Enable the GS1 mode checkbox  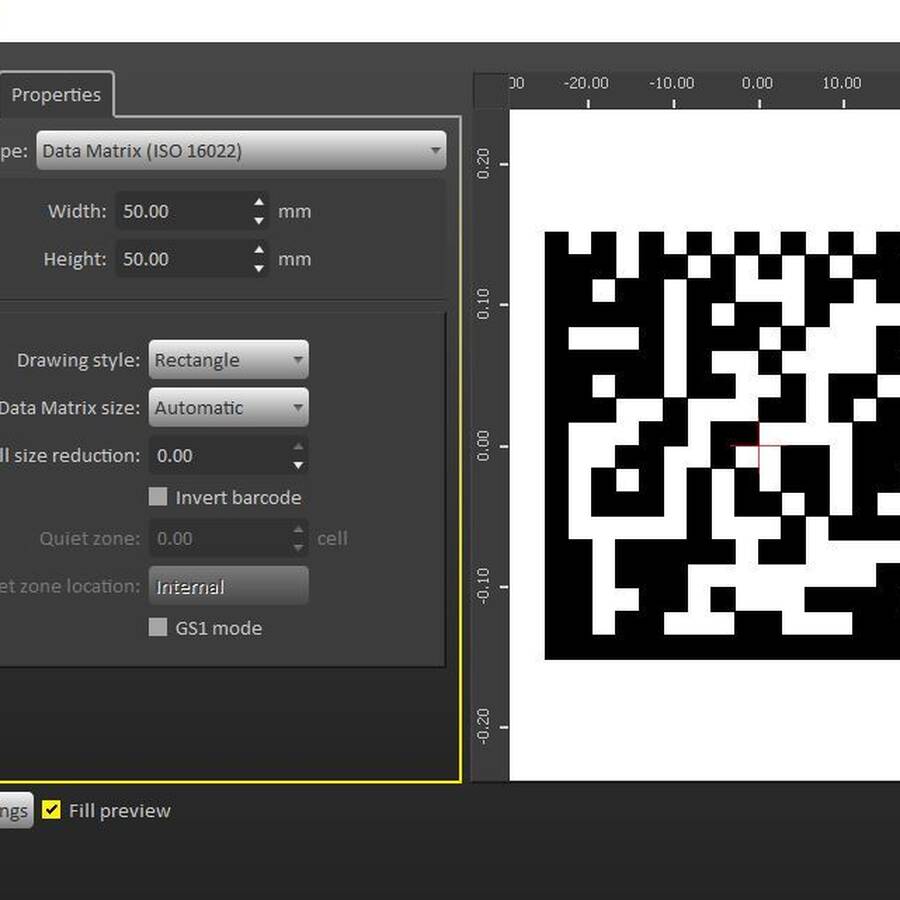[158, 627]
